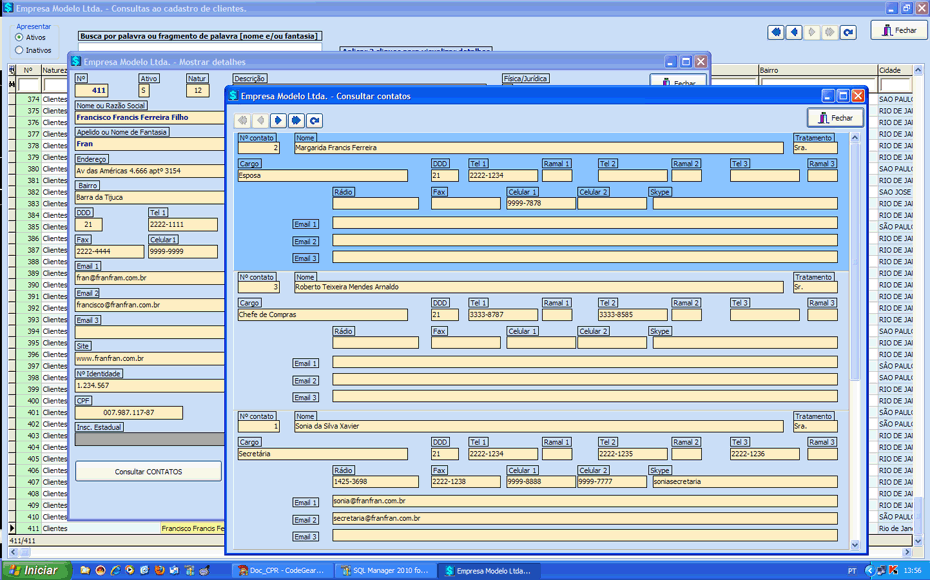Screen dimensions: 930x580
Task: Click the Nome field showing Roberto Teixeira Mendes Arnaldo
Action: (539, 287)
